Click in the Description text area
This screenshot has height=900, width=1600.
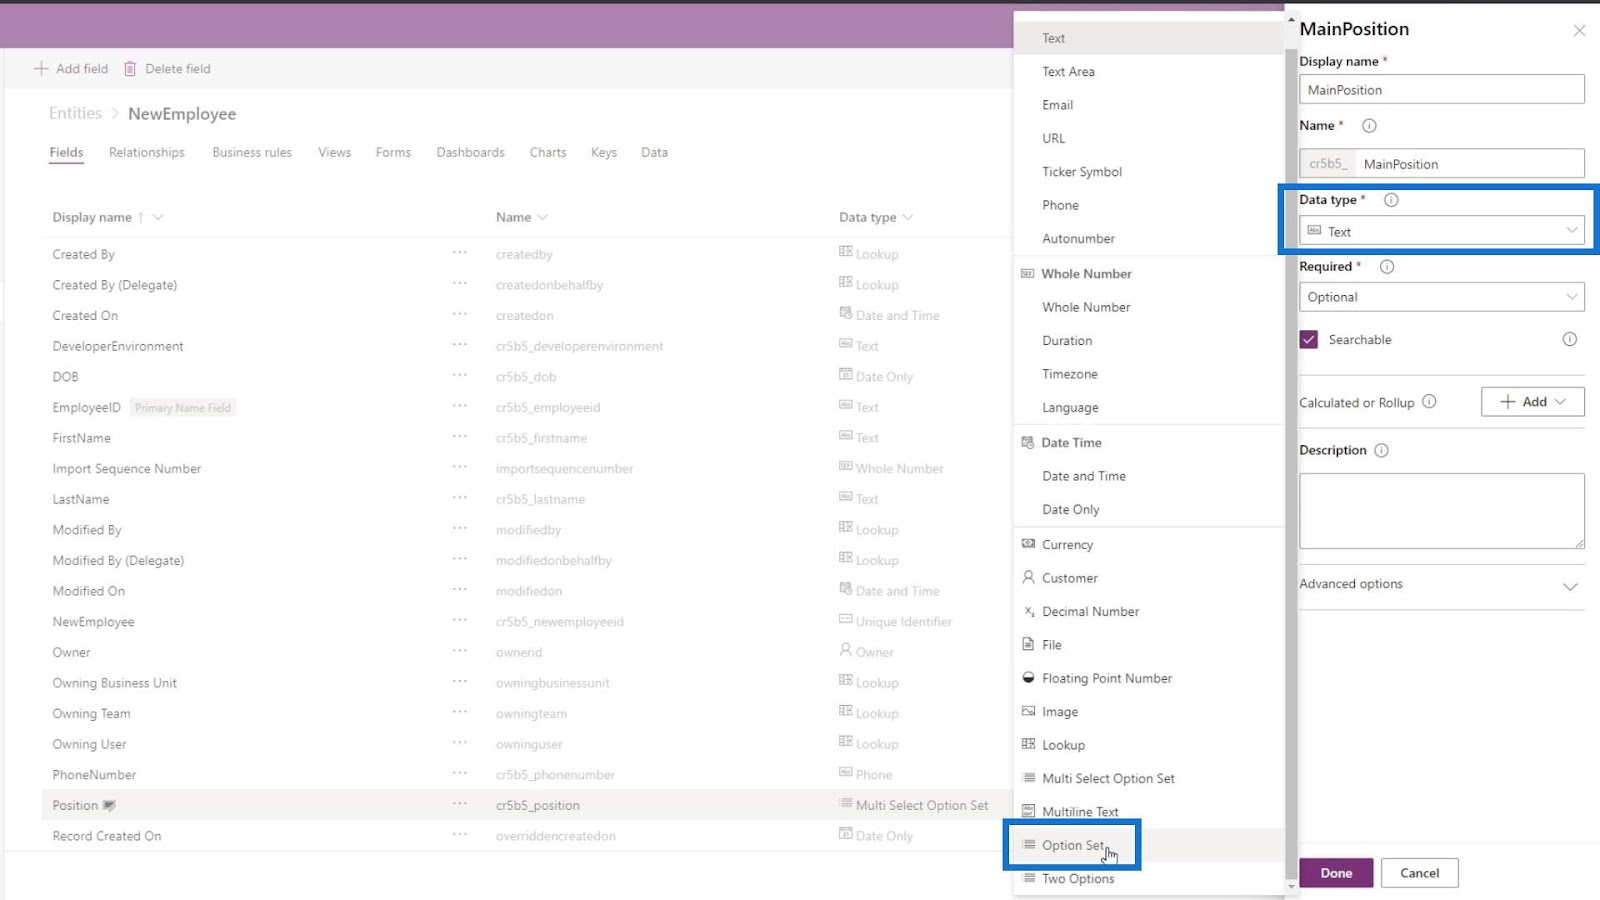coord(1441,511)
